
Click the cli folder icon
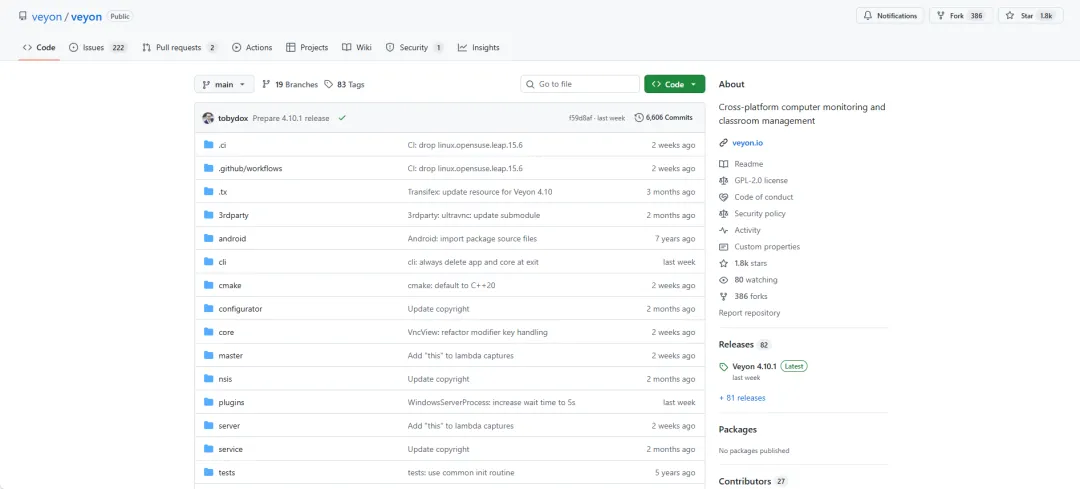click(209, 262)
